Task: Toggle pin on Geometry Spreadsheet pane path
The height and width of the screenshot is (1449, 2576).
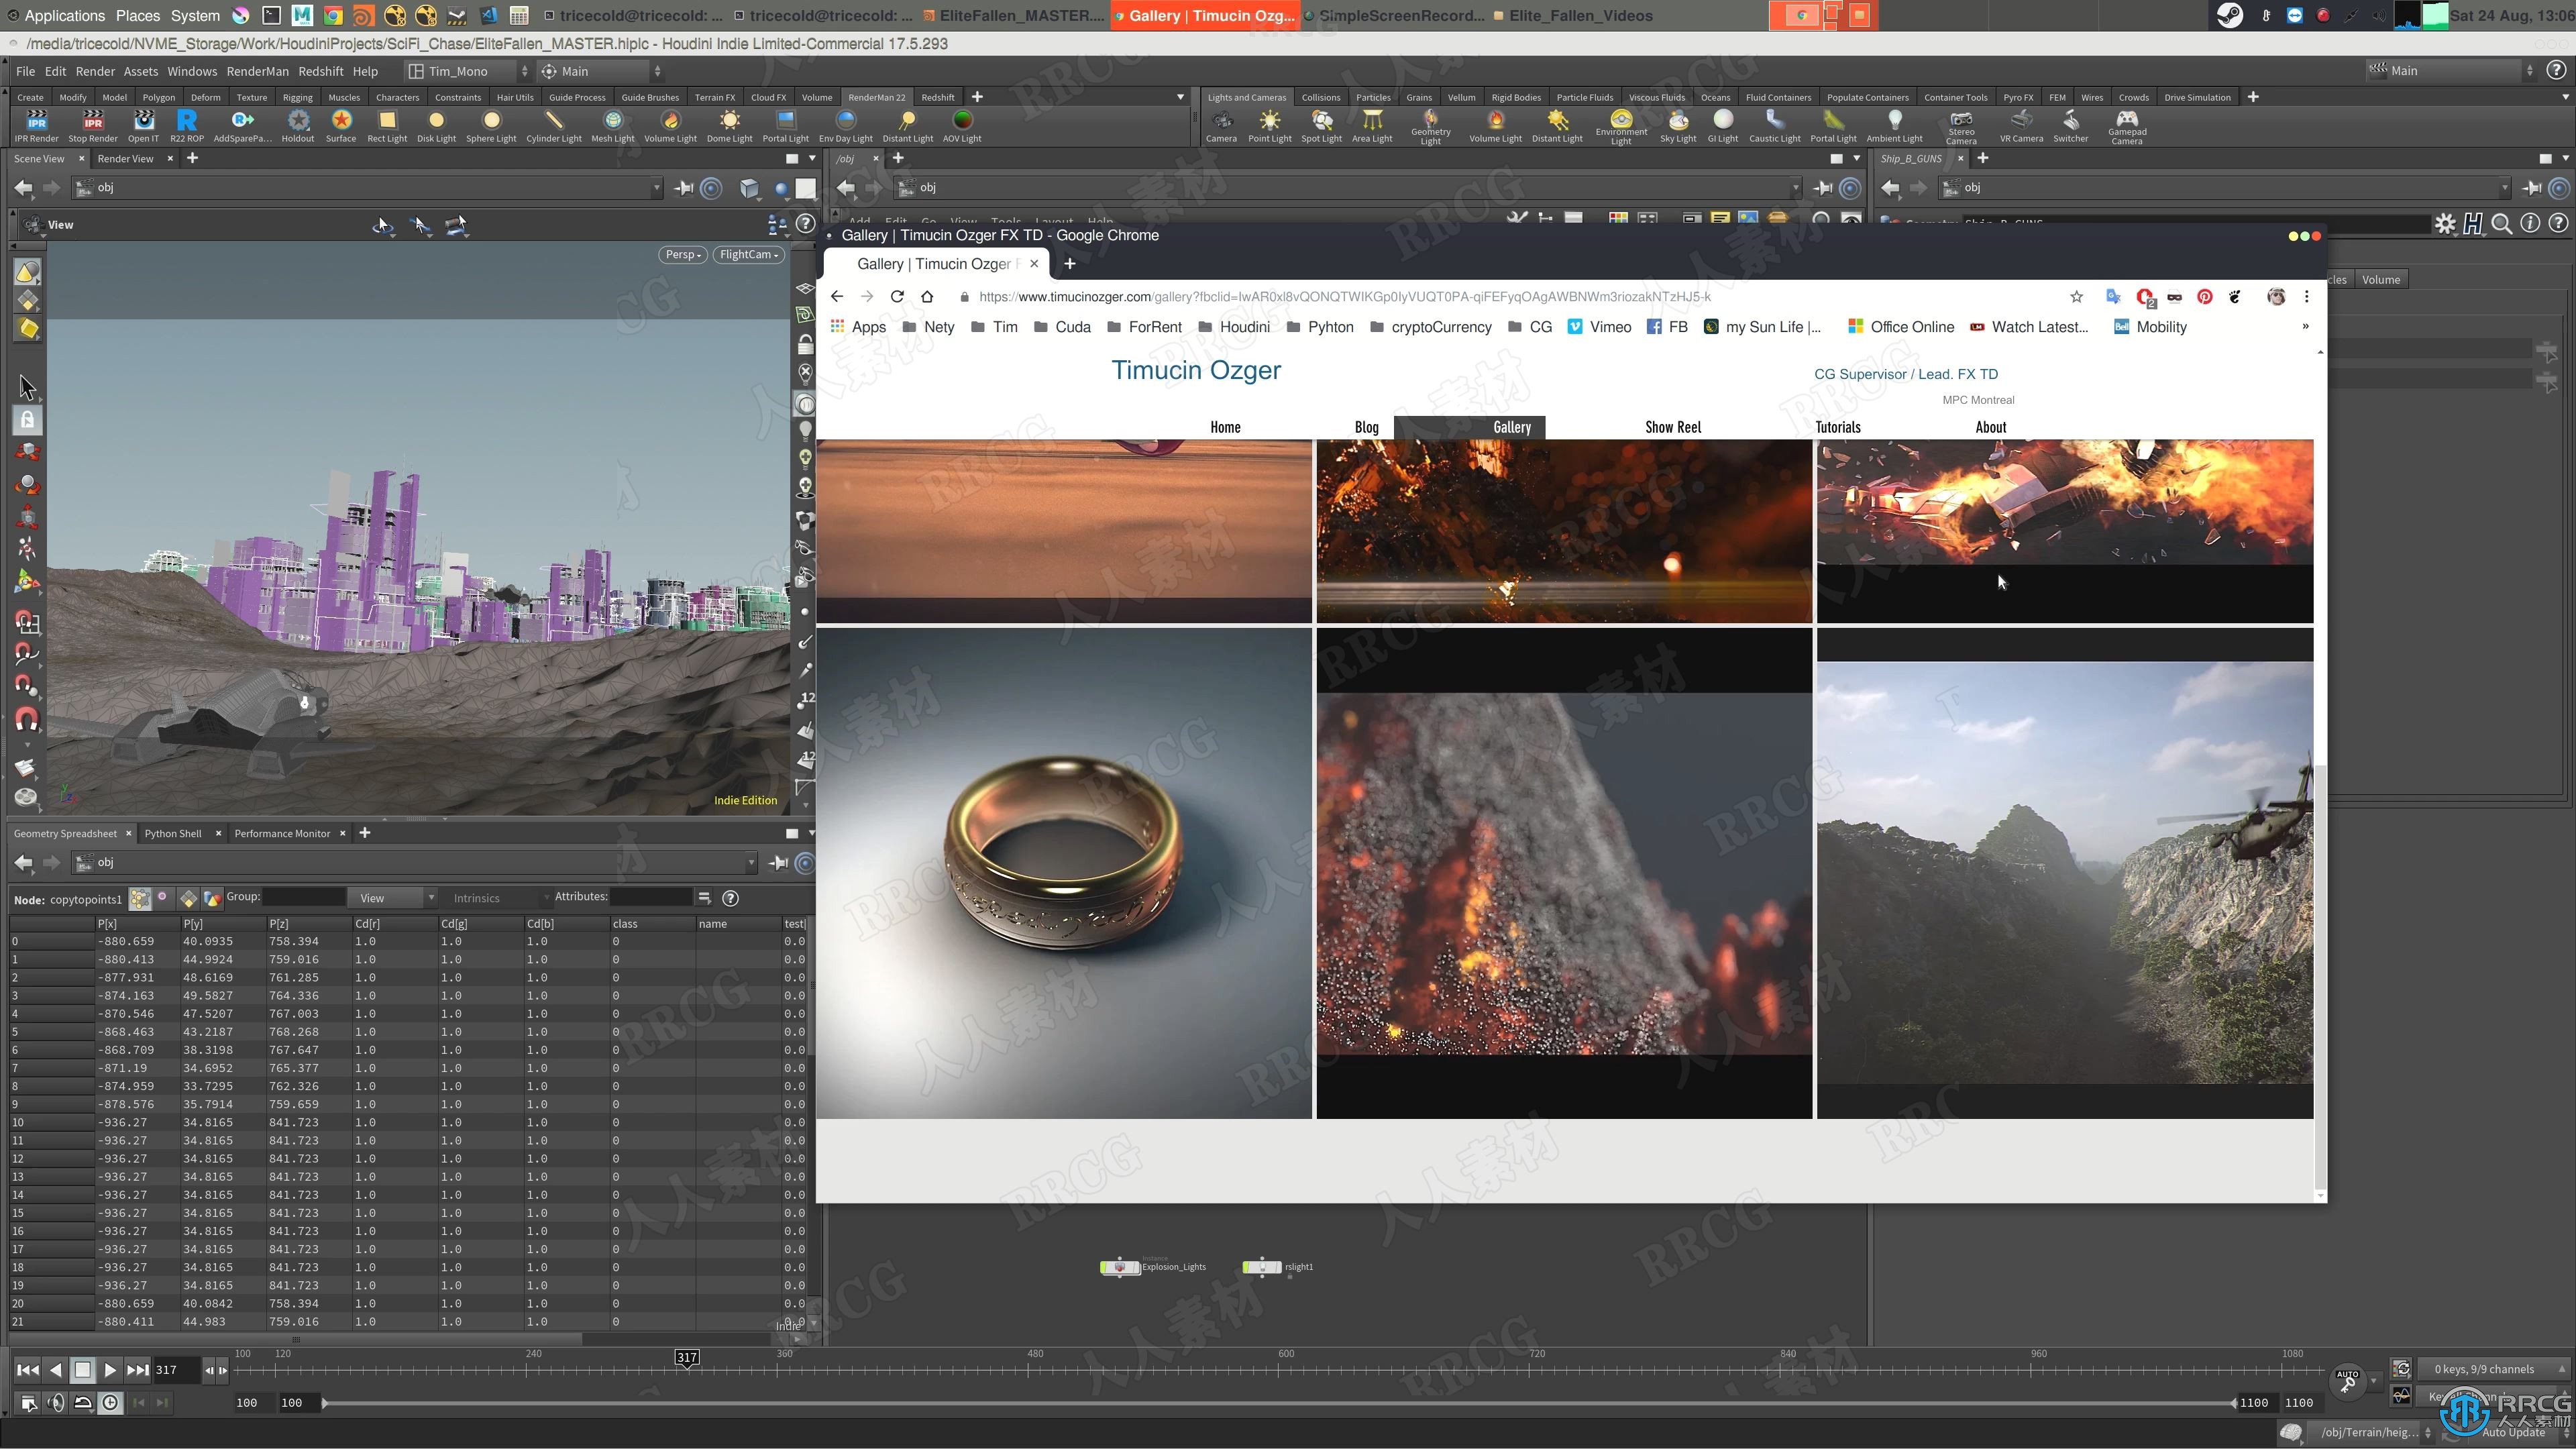Action: [x=779, y=862]
